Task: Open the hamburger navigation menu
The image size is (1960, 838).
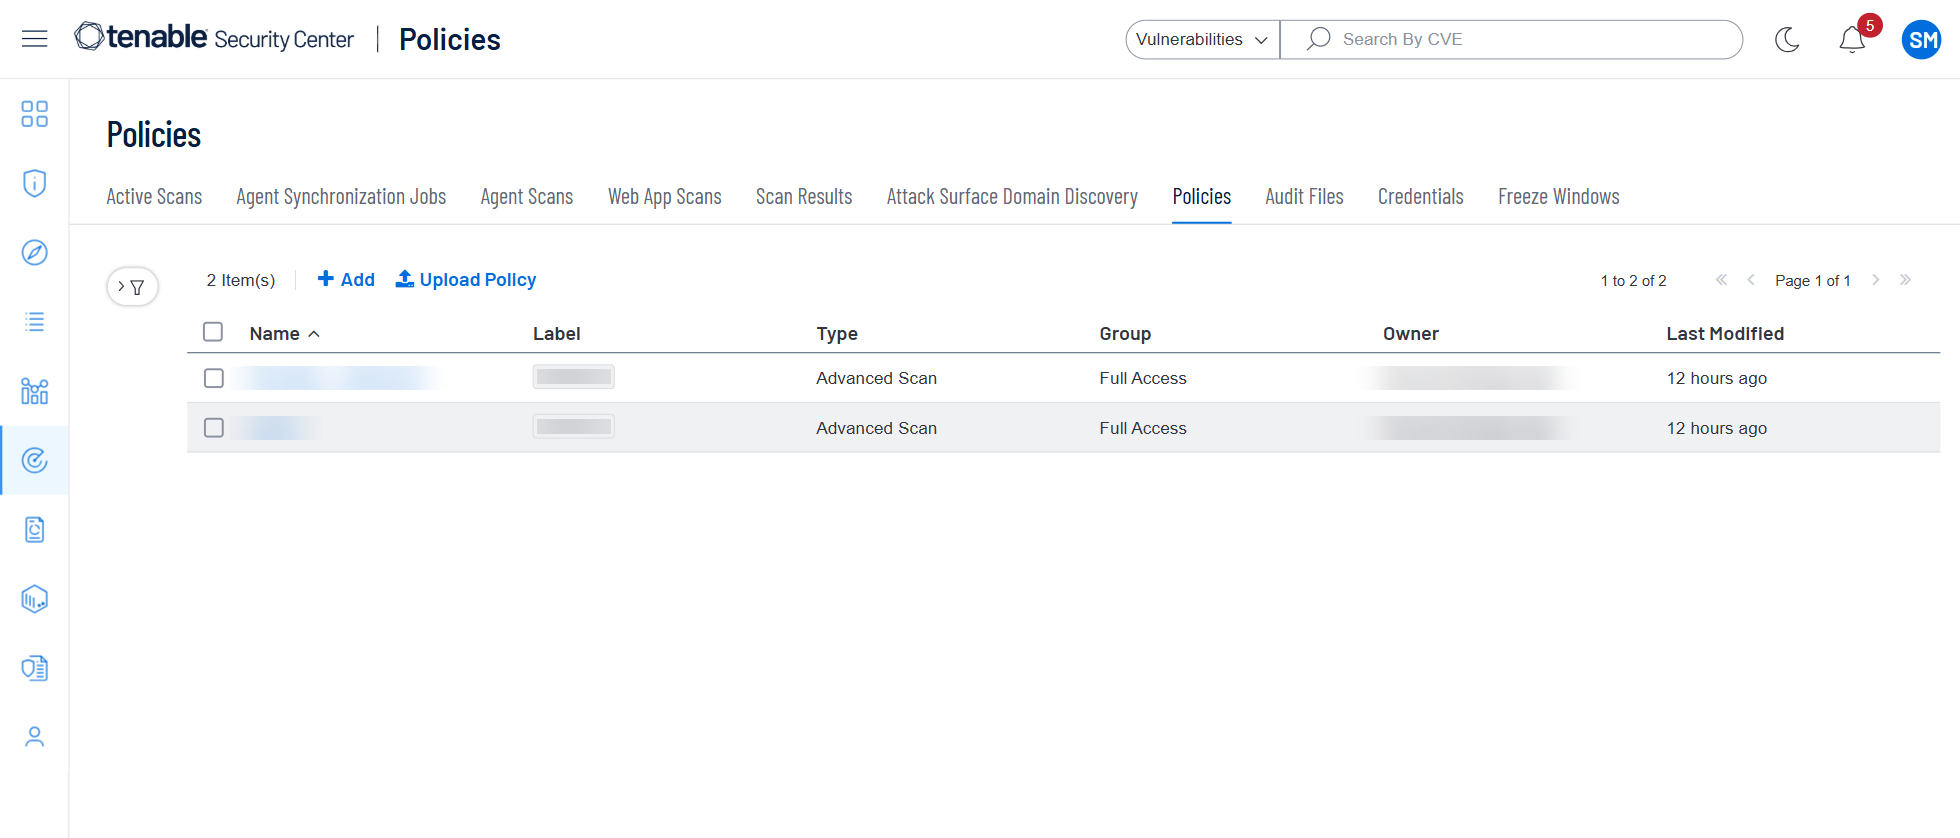Action: click(x=35, y=39)
